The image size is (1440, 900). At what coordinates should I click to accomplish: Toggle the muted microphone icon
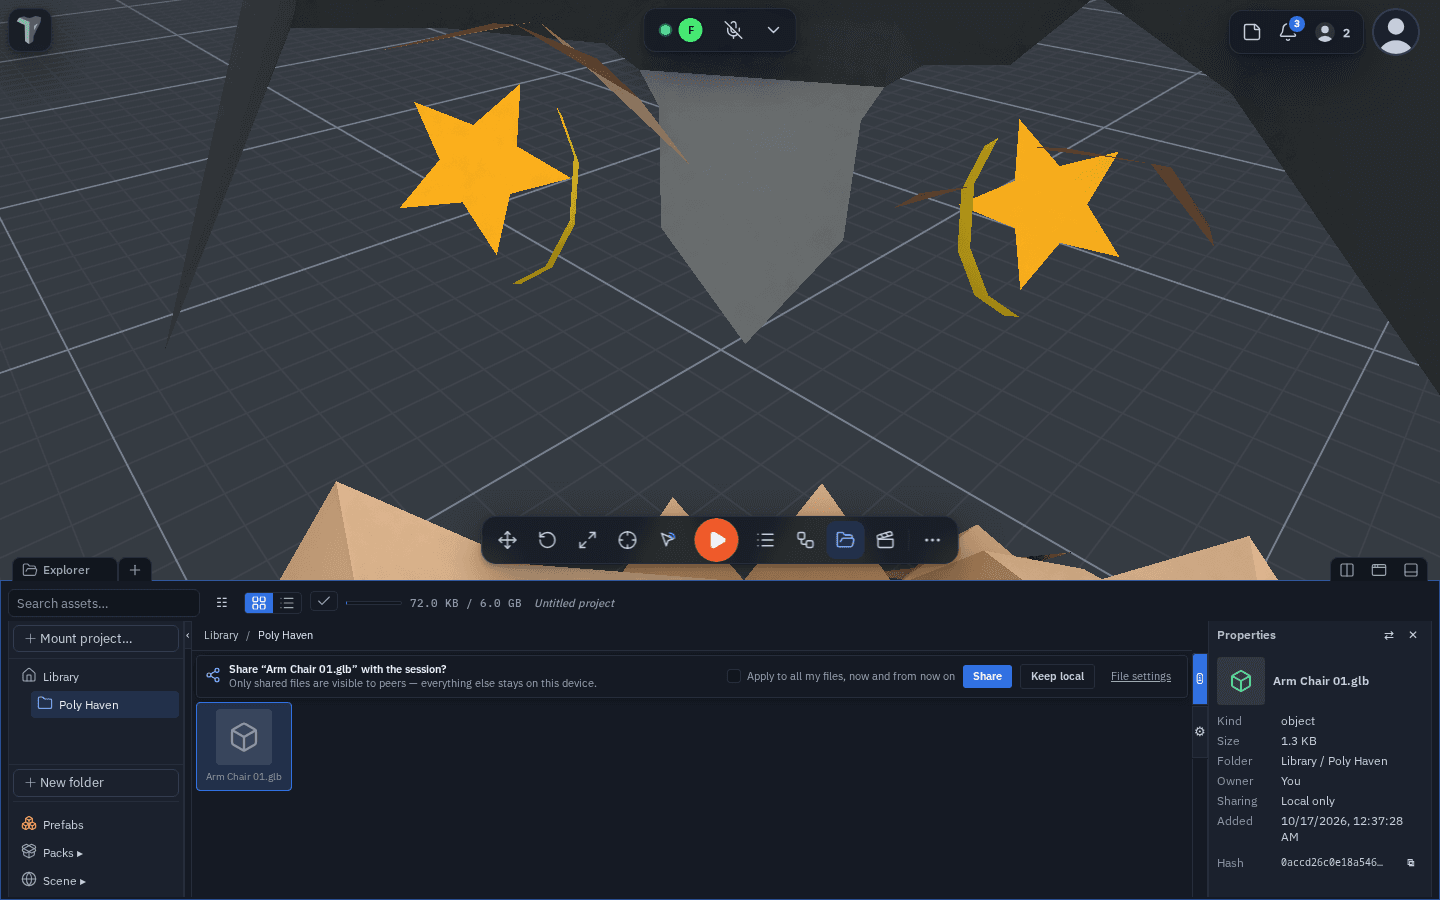coord(733,30)
